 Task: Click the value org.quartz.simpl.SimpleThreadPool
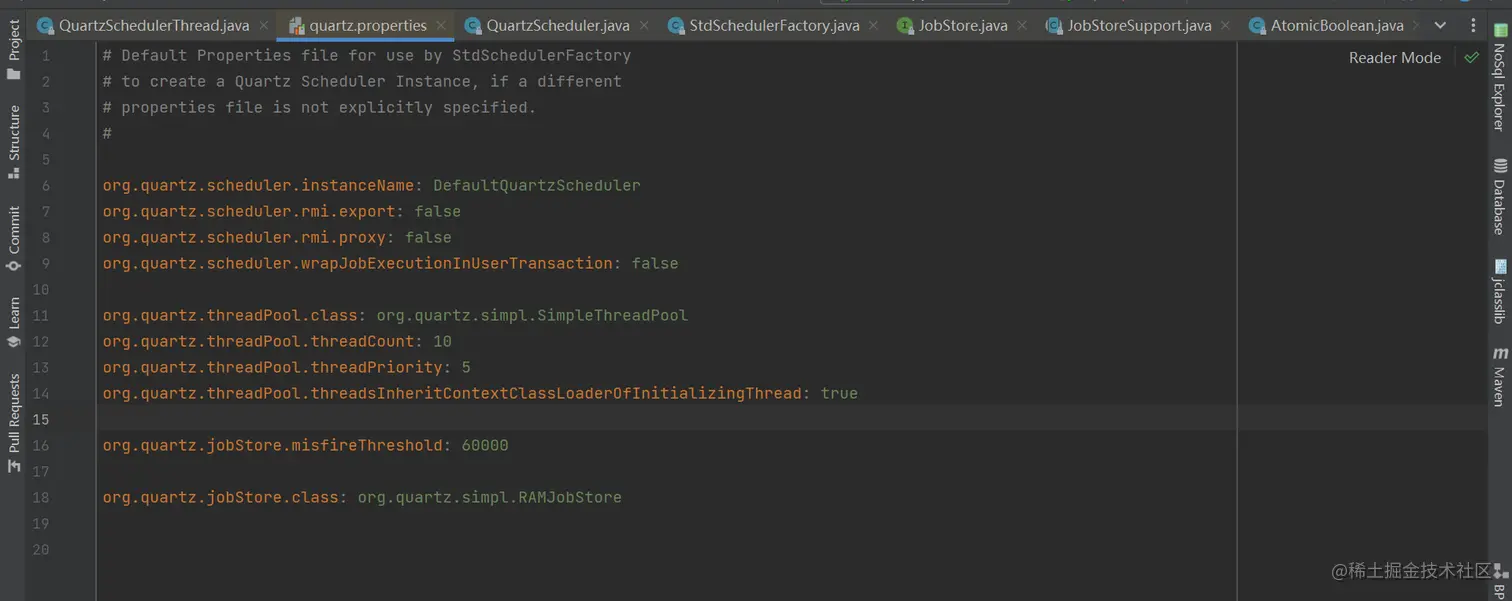[532, 315]
